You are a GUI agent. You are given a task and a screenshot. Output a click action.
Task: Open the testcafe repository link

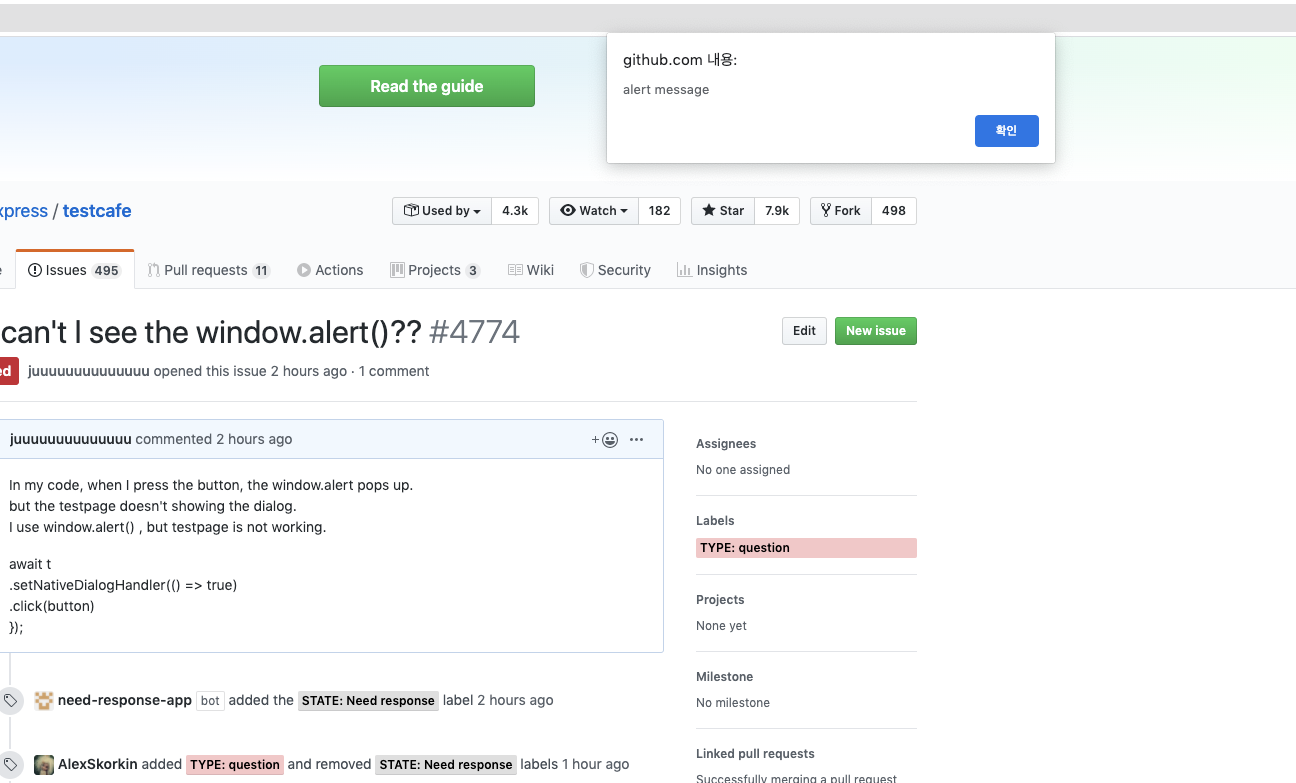click(x=96, y=210)
